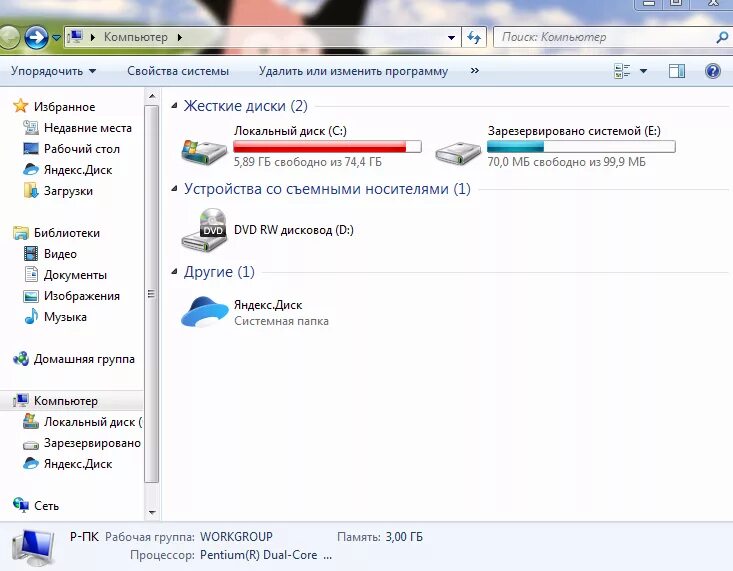Click the Загрузки folder icon
733x571 pixels.
tap(31, 190)
